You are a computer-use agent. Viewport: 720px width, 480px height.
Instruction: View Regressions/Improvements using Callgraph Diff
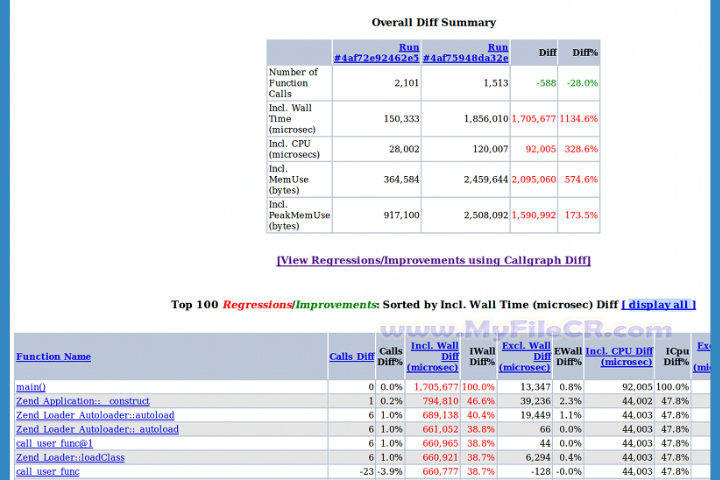click(x=433, y=260)
